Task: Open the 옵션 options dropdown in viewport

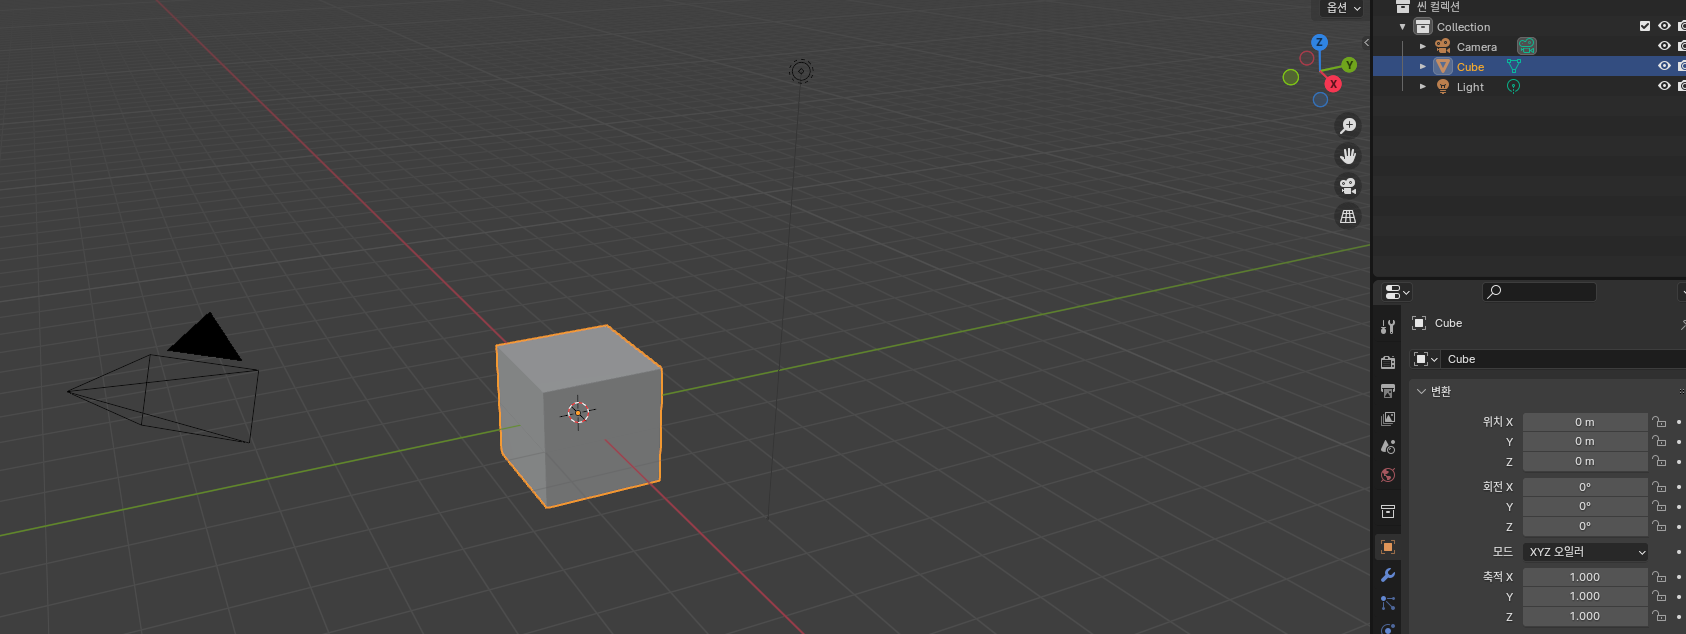Action: (x=1343, y=8)
